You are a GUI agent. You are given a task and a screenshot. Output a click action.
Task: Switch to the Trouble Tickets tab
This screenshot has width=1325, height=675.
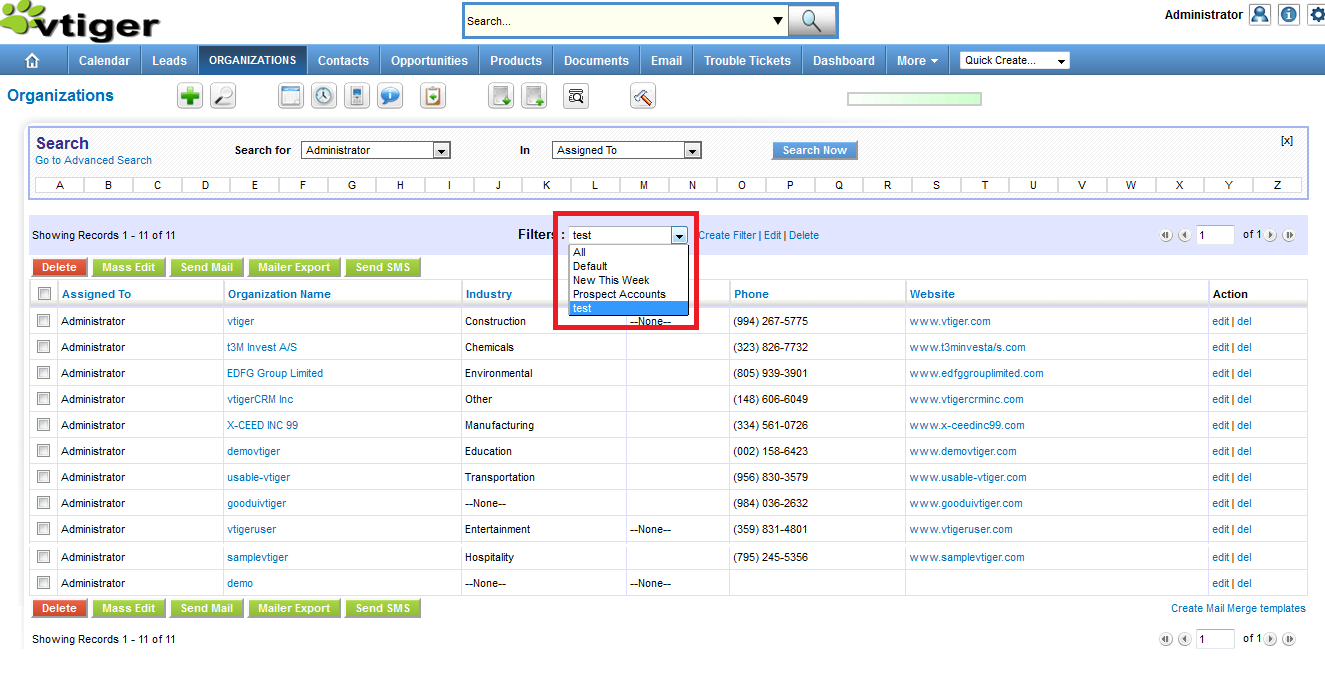point(747,61)
